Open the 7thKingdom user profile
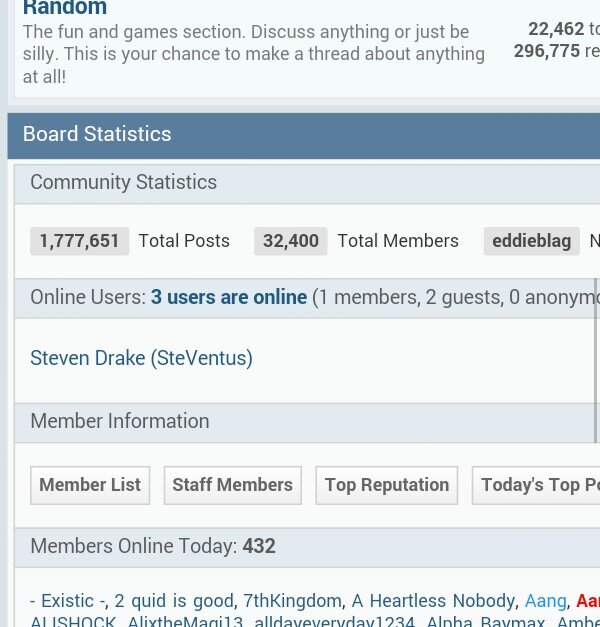 (293, 601)
